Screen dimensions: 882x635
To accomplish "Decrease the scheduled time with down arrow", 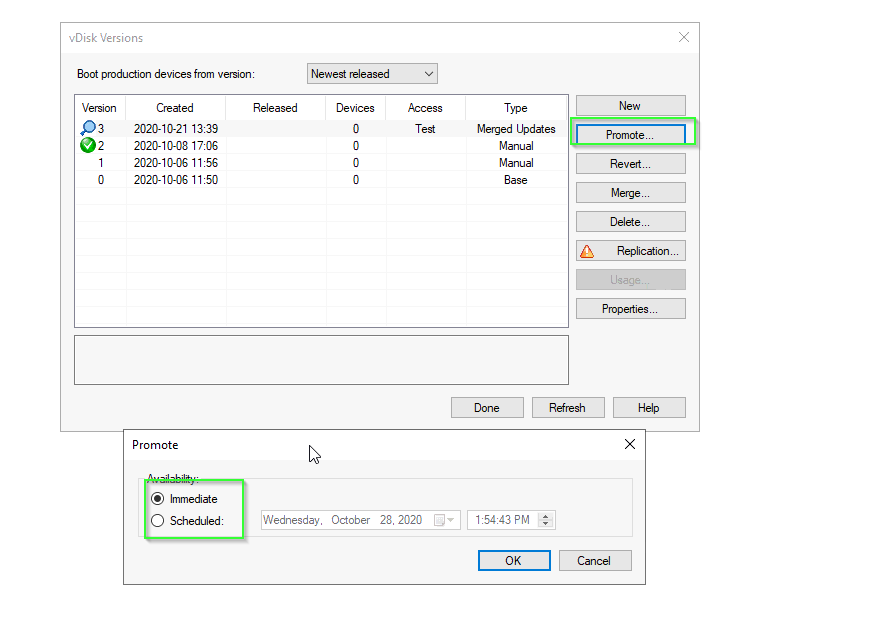I will pyautogui.click(x=545, y=523).
